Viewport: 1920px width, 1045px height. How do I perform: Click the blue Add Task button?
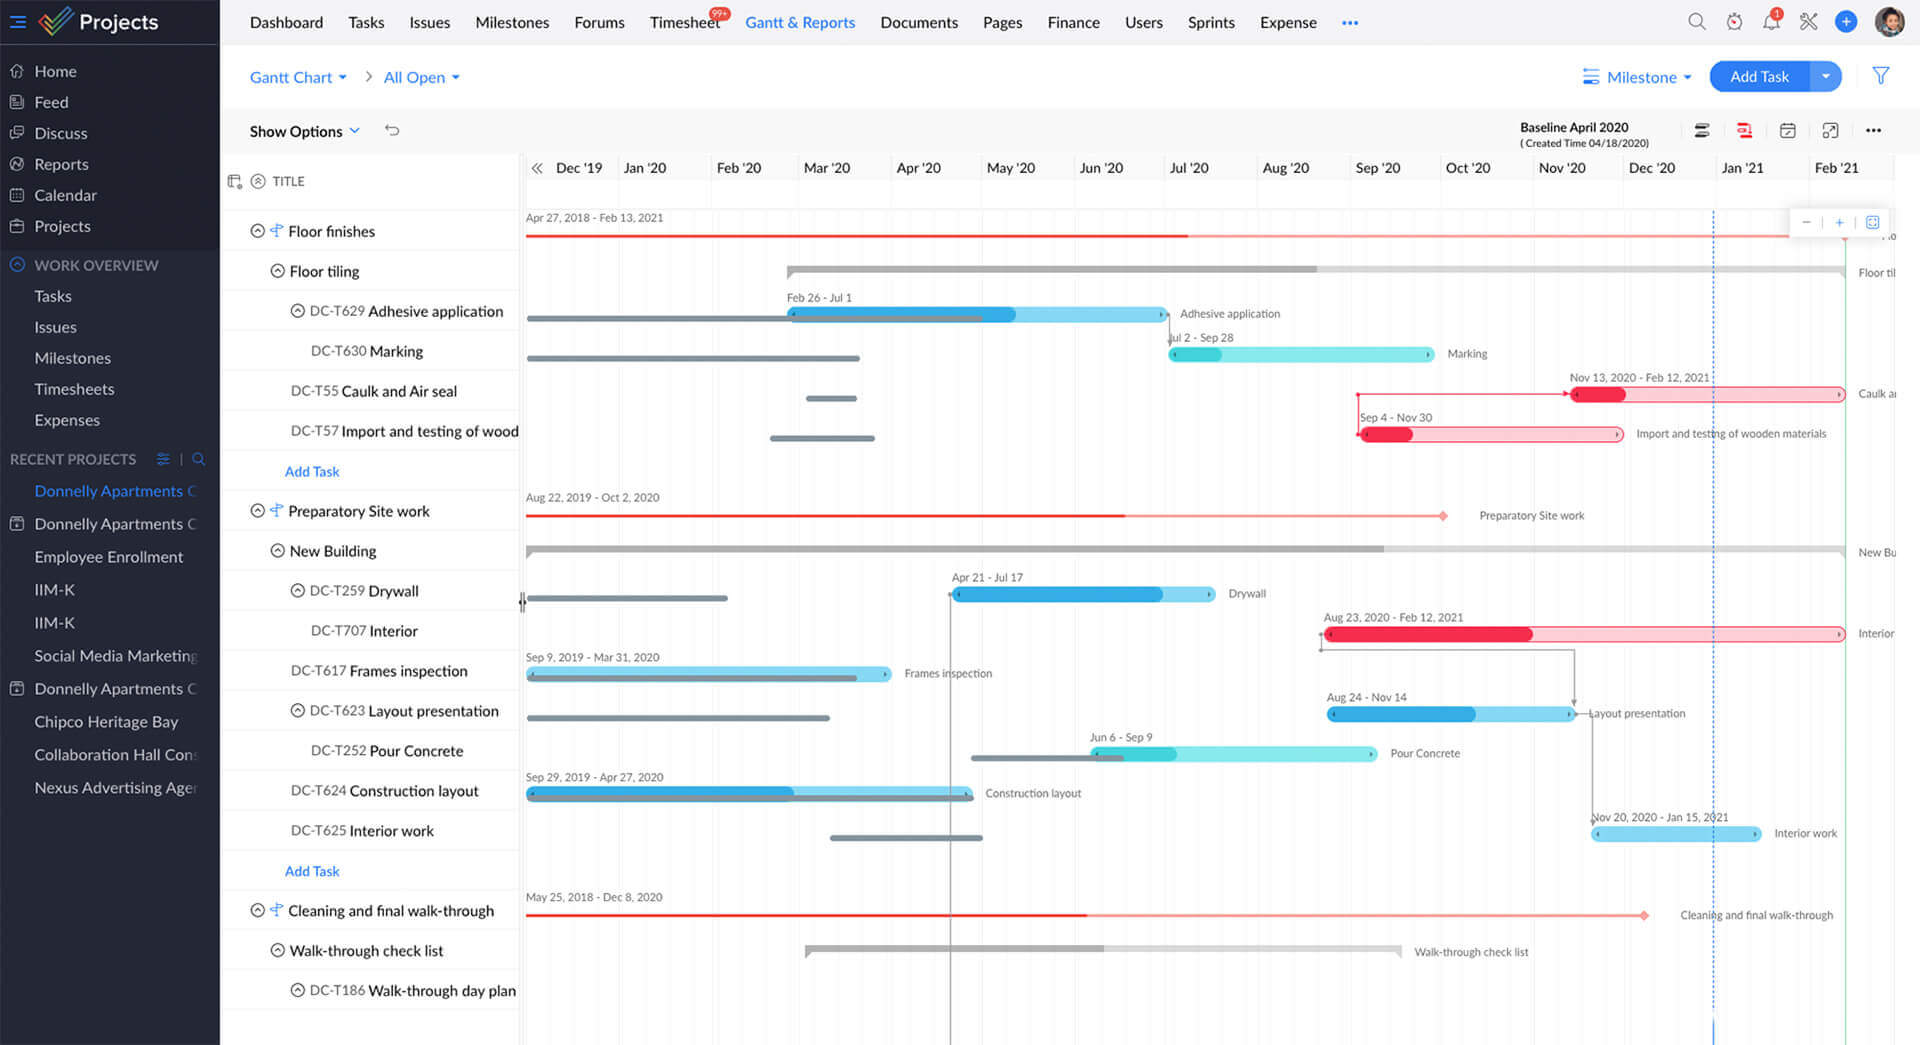[1759, 77]
